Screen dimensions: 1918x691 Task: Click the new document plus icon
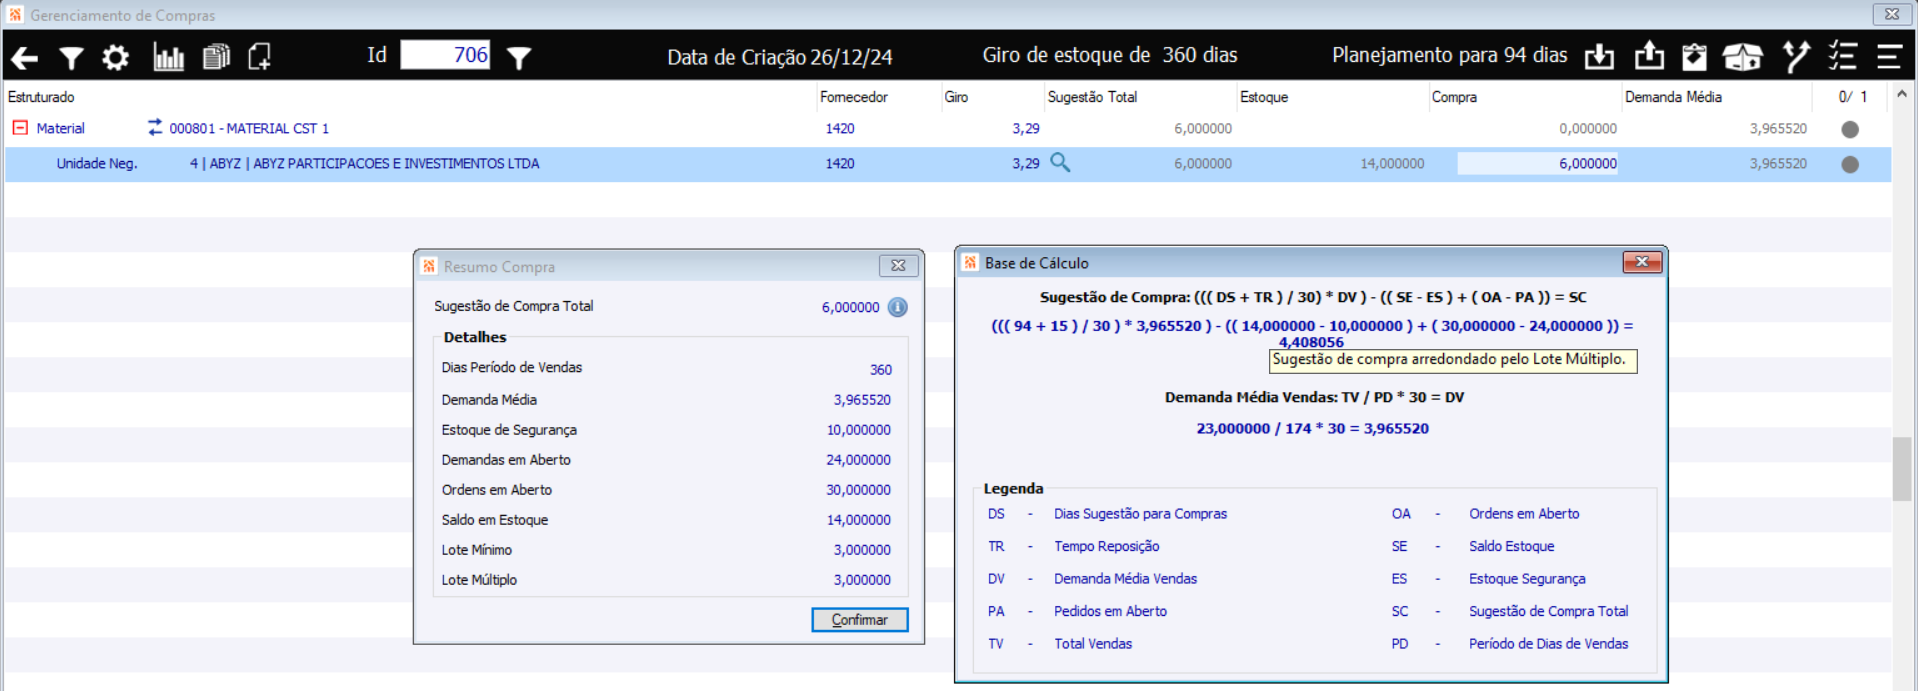[x=260, y=57]
